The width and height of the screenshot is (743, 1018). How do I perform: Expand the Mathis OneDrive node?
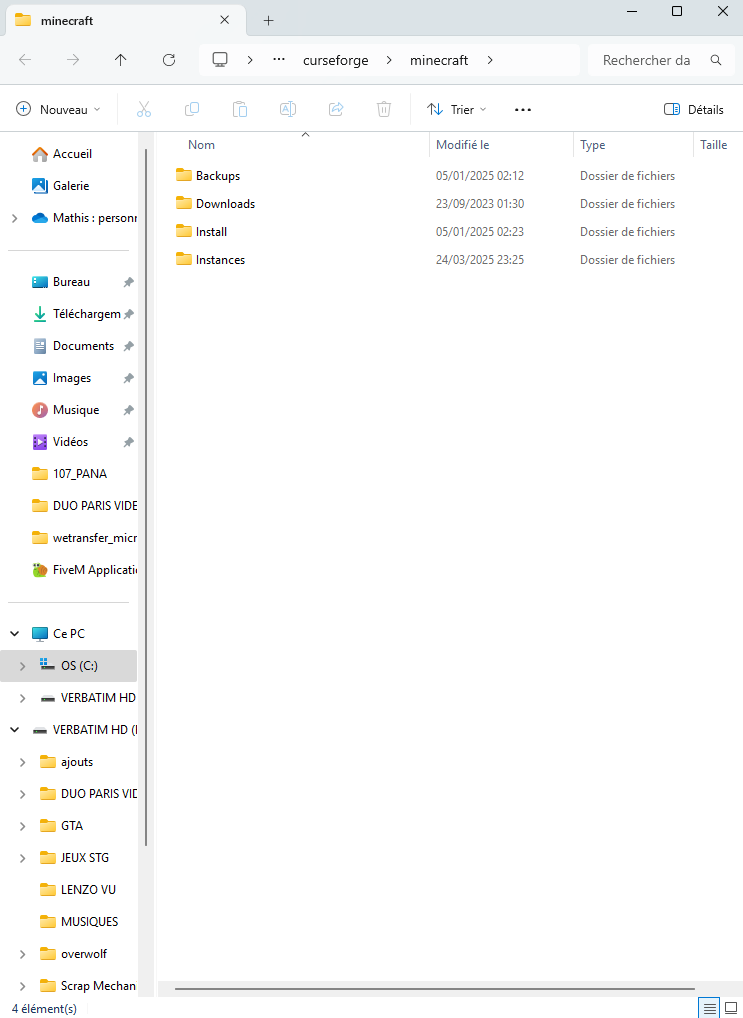(15, 218)
